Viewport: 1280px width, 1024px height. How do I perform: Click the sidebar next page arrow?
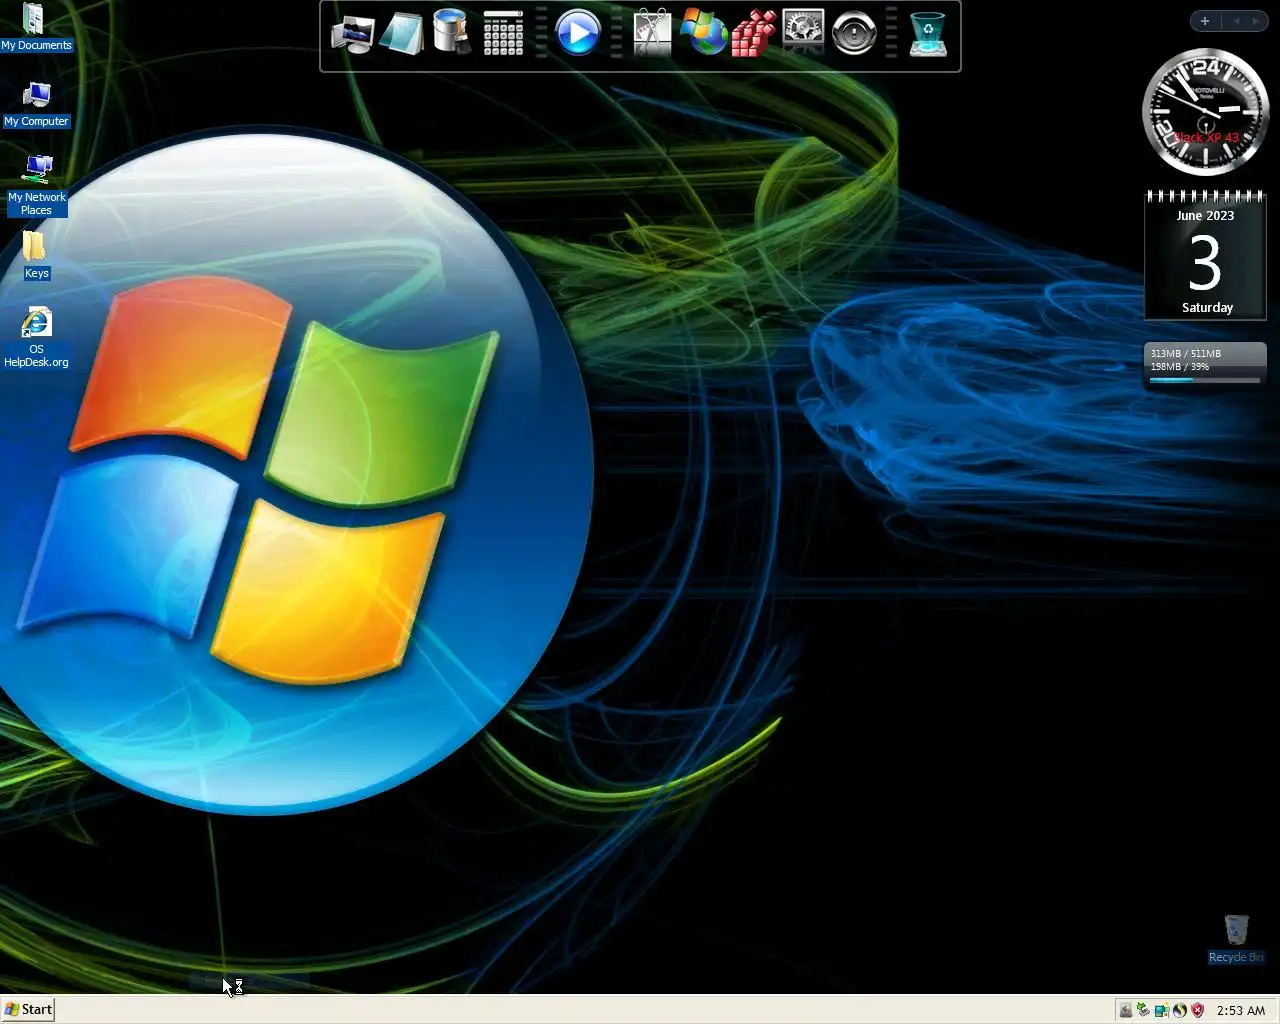click(x=1256, y=21)
